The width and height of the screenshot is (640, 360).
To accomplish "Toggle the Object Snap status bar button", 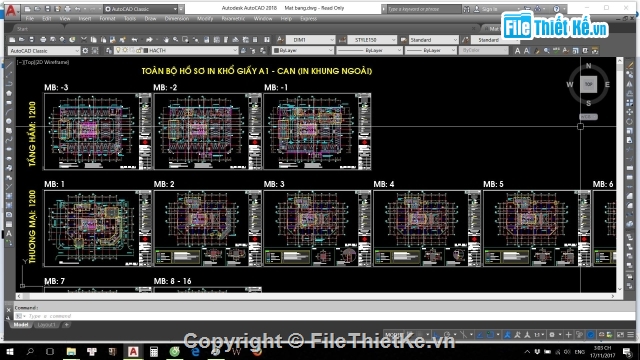I will tap(490, 335).
